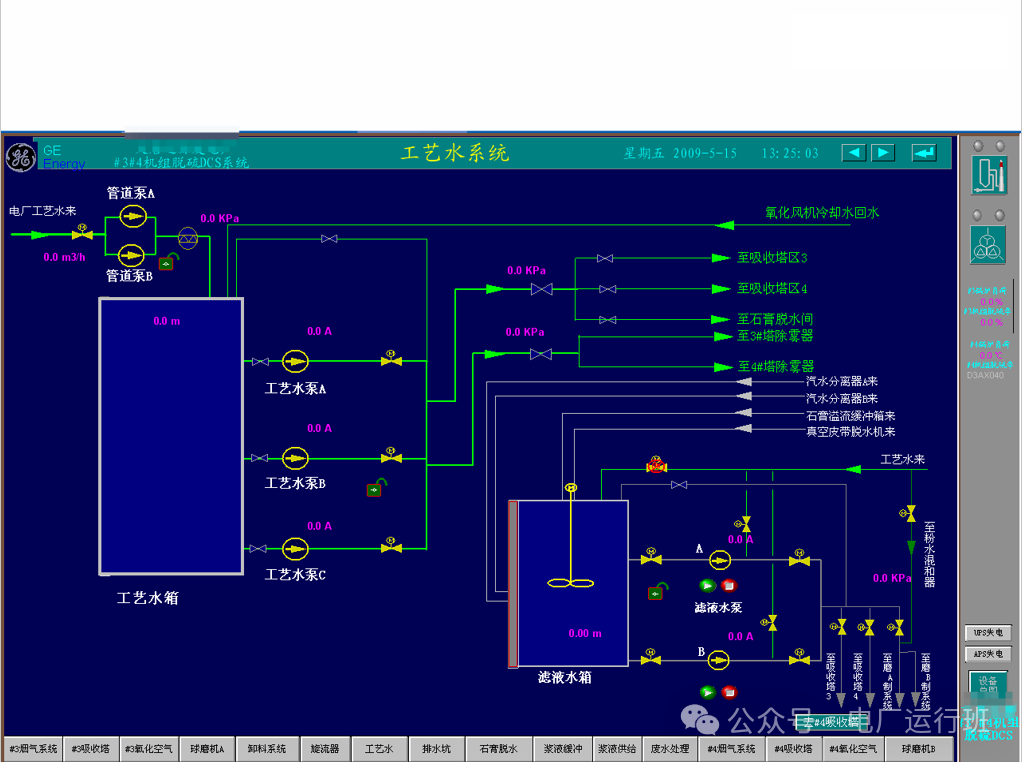Open the #3氧化空气 tab
This screenshot has width=1022, height=762.
149,748
